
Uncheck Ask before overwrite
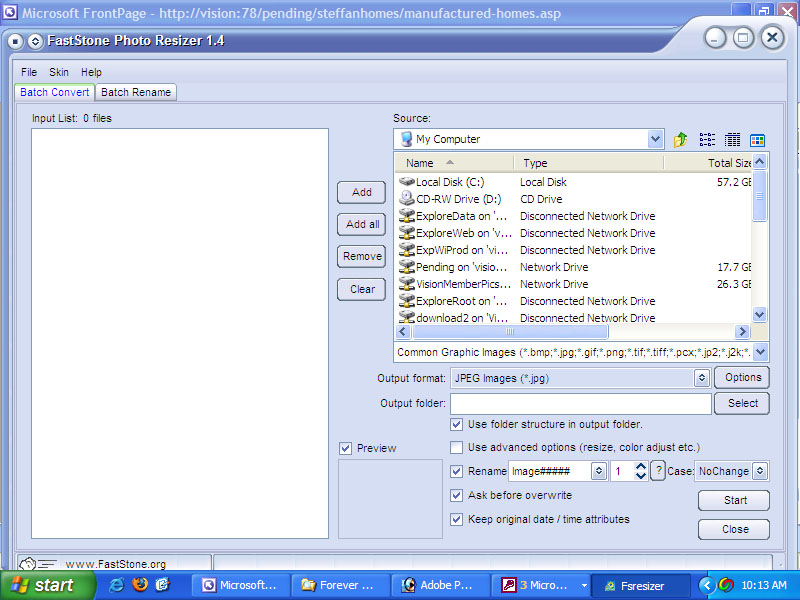457,495
